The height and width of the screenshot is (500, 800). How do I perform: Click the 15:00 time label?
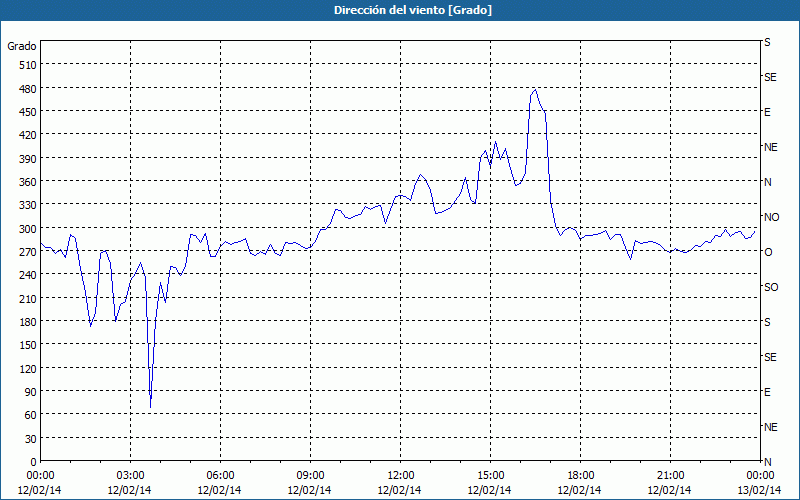pyautogui.click(x=490, y=476)
